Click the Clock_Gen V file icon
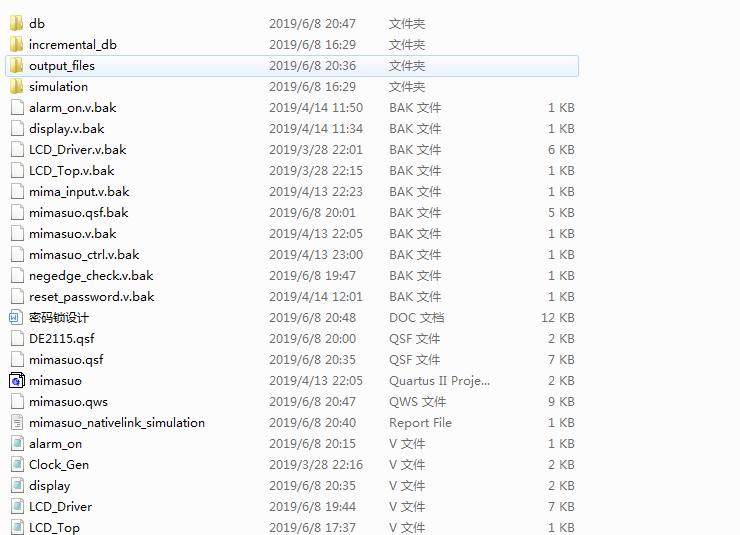Image resolution: width=740 pixels, height=535 pixels. point(17,464)
